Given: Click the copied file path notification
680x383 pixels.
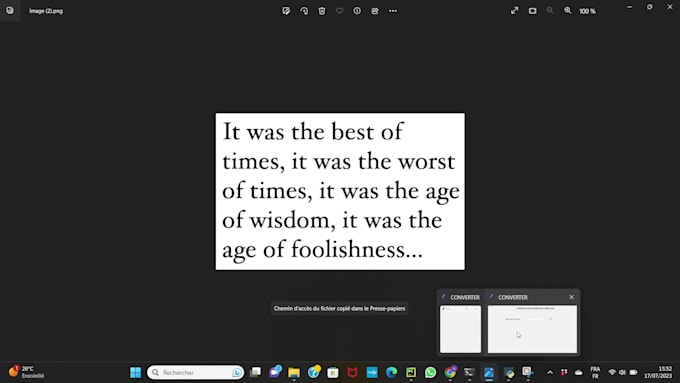Looking at the screenshot, I should click(340, 308).
